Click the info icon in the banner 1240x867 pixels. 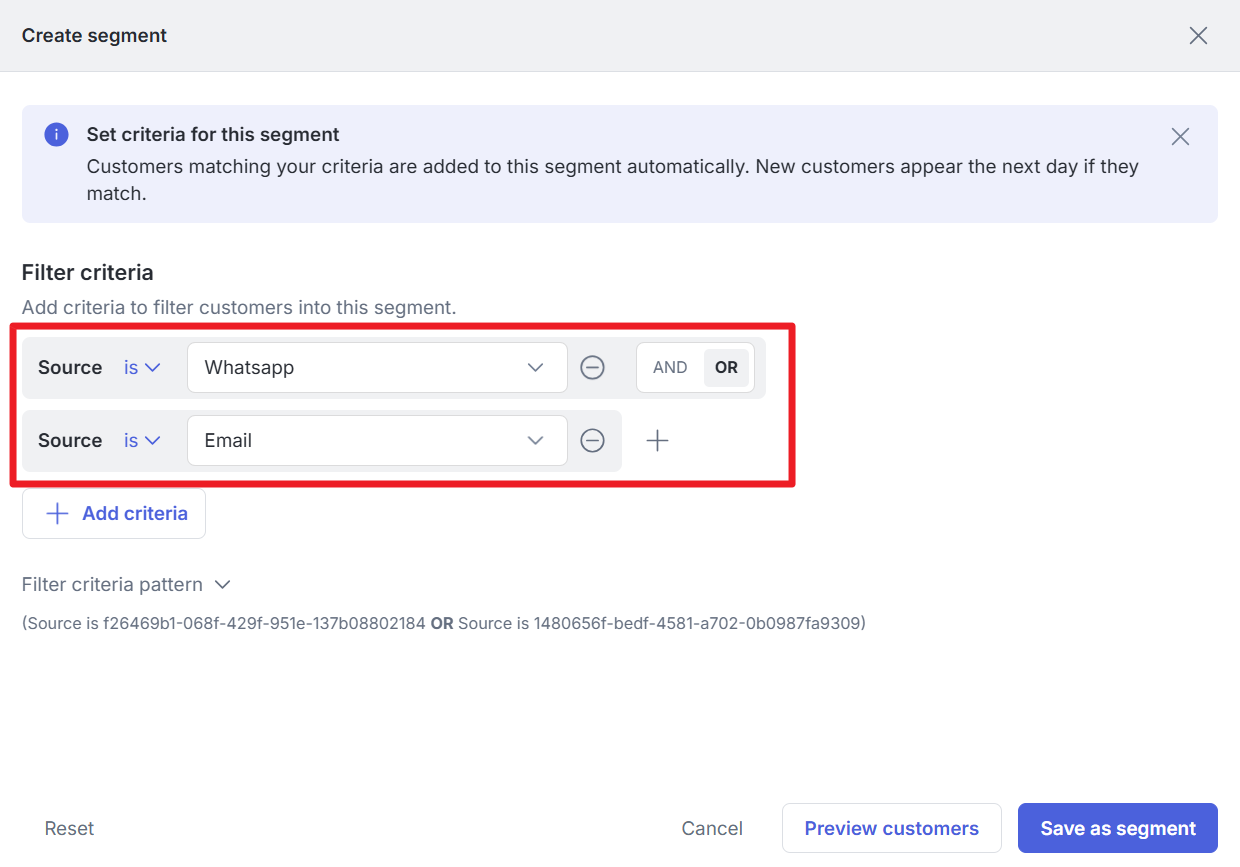click(x=56, y=134)
